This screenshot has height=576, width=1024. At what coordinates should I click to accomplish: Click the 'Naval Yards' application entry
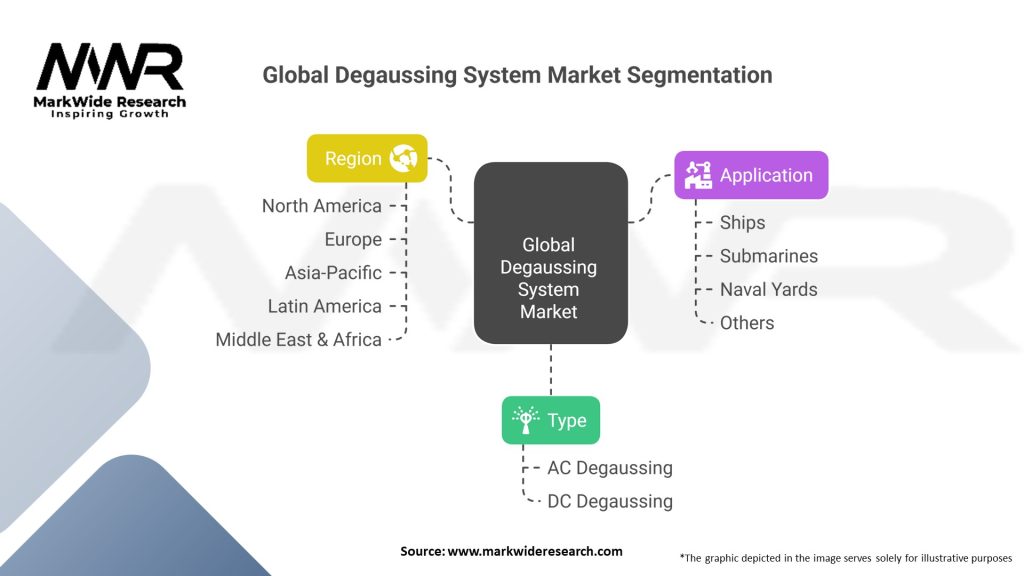click(769, 289)
